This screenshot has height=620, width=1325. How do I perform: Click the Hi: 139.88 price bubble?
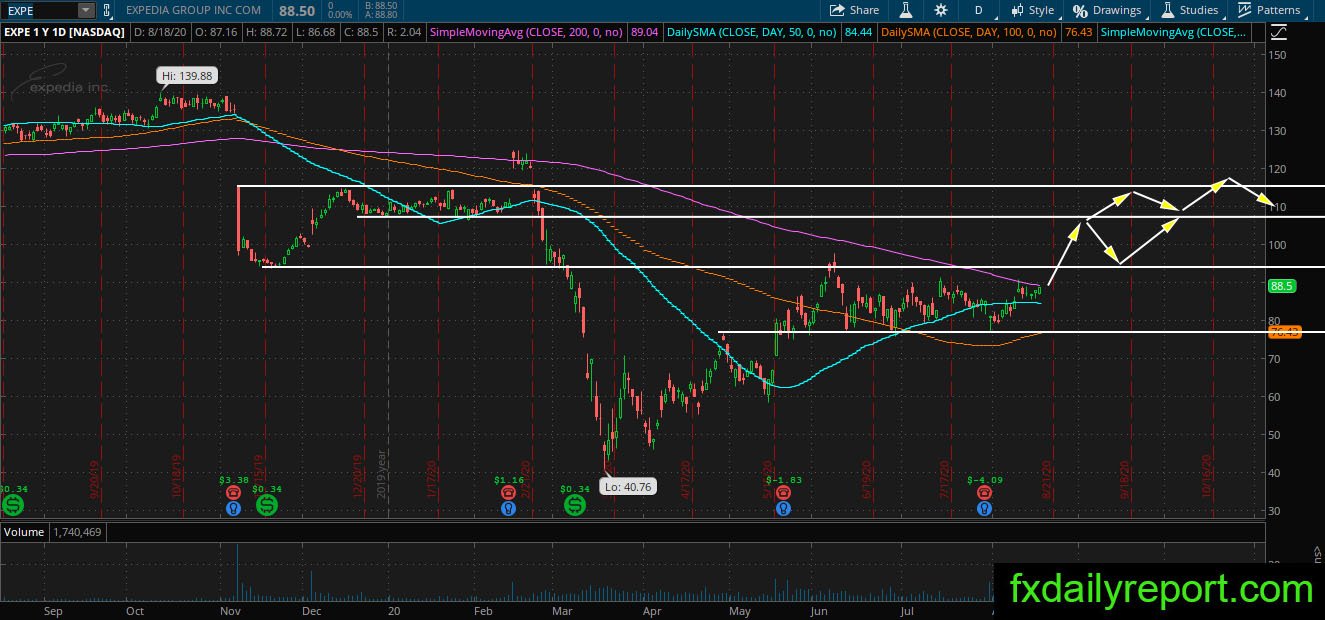pyautogui.click(x=186, y=76)
